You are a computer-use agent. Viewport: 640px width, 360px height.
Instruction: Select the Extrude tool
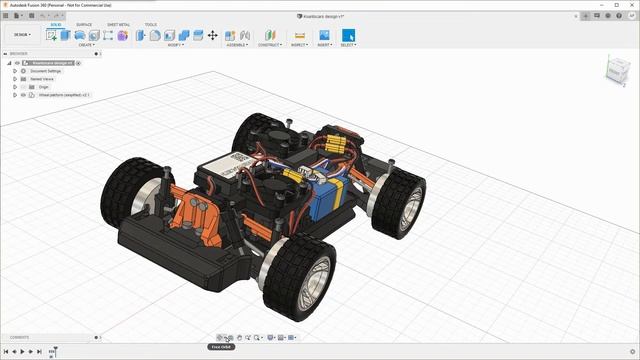66,35
